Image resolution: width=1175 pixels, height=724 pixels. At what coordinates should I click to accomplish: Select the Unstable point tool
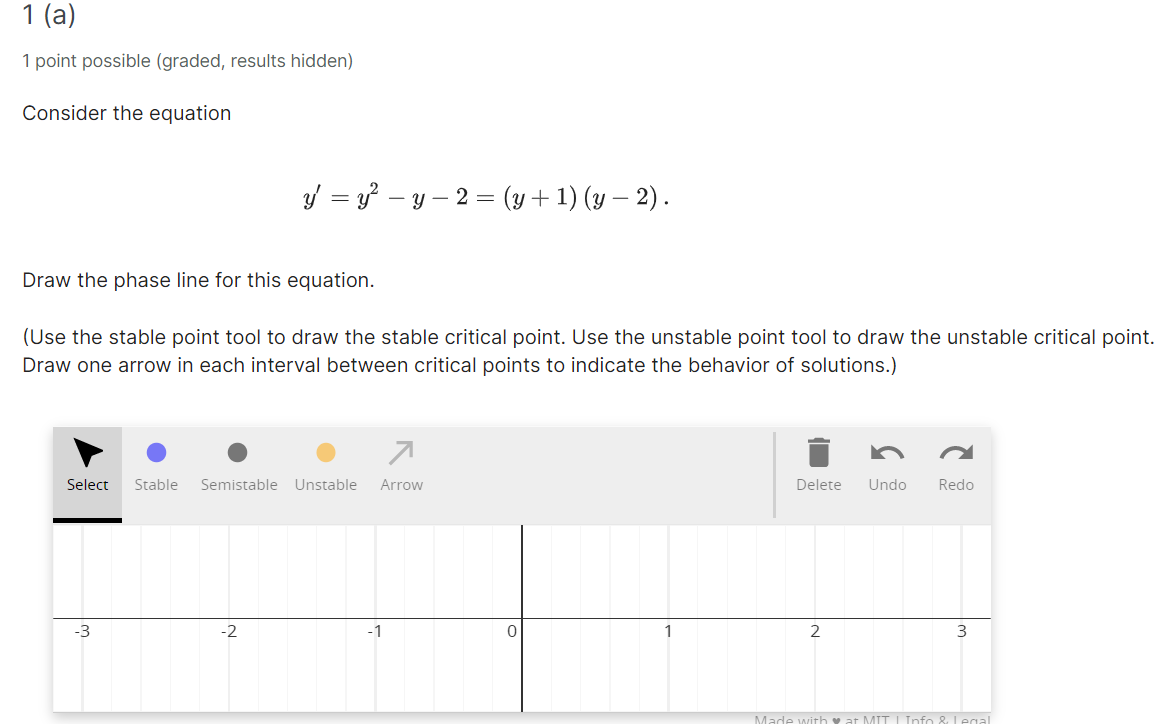325,466
